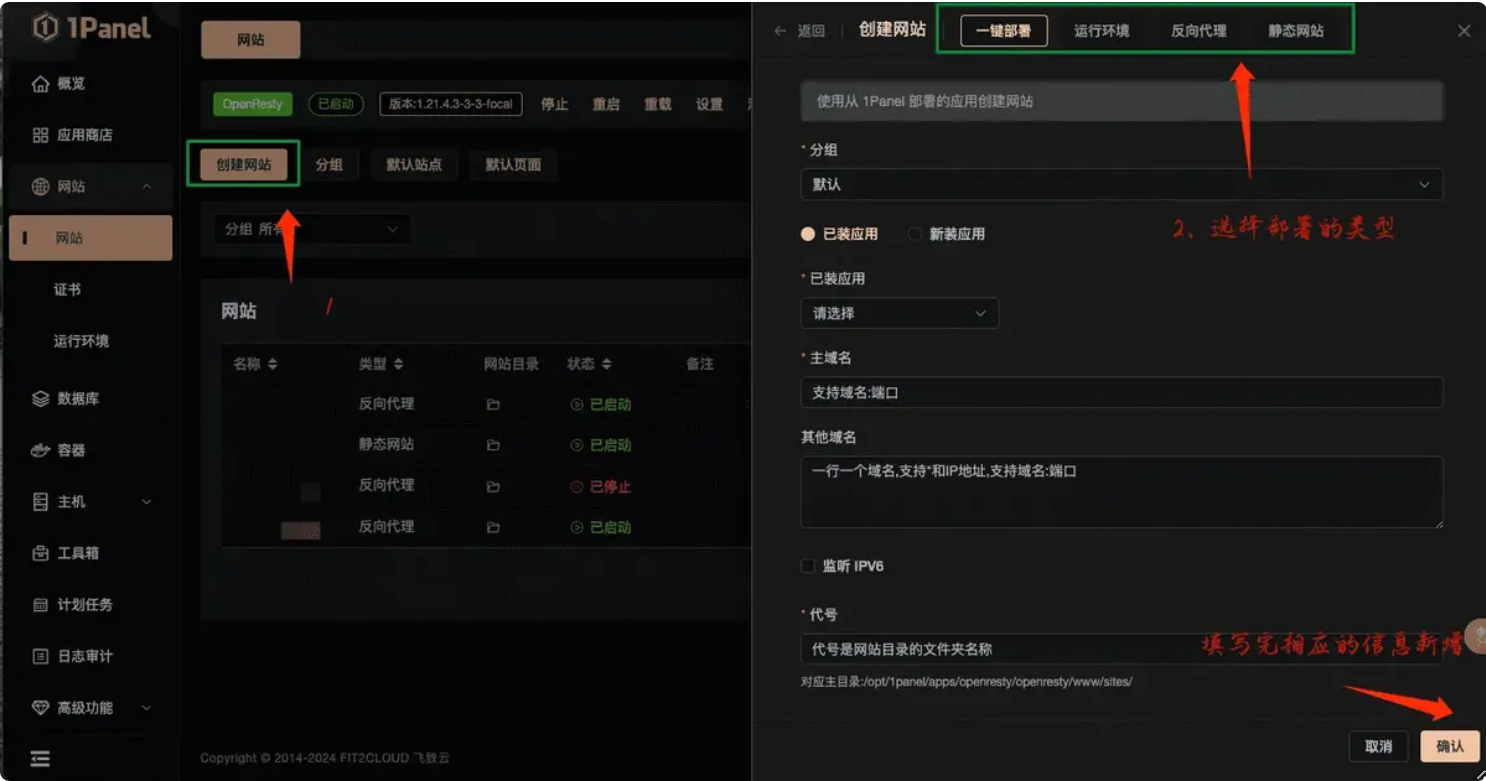Click the 工具箱 toolbox icon
The height and width of the screenshot is (781, 1486).
click(40, 553)
